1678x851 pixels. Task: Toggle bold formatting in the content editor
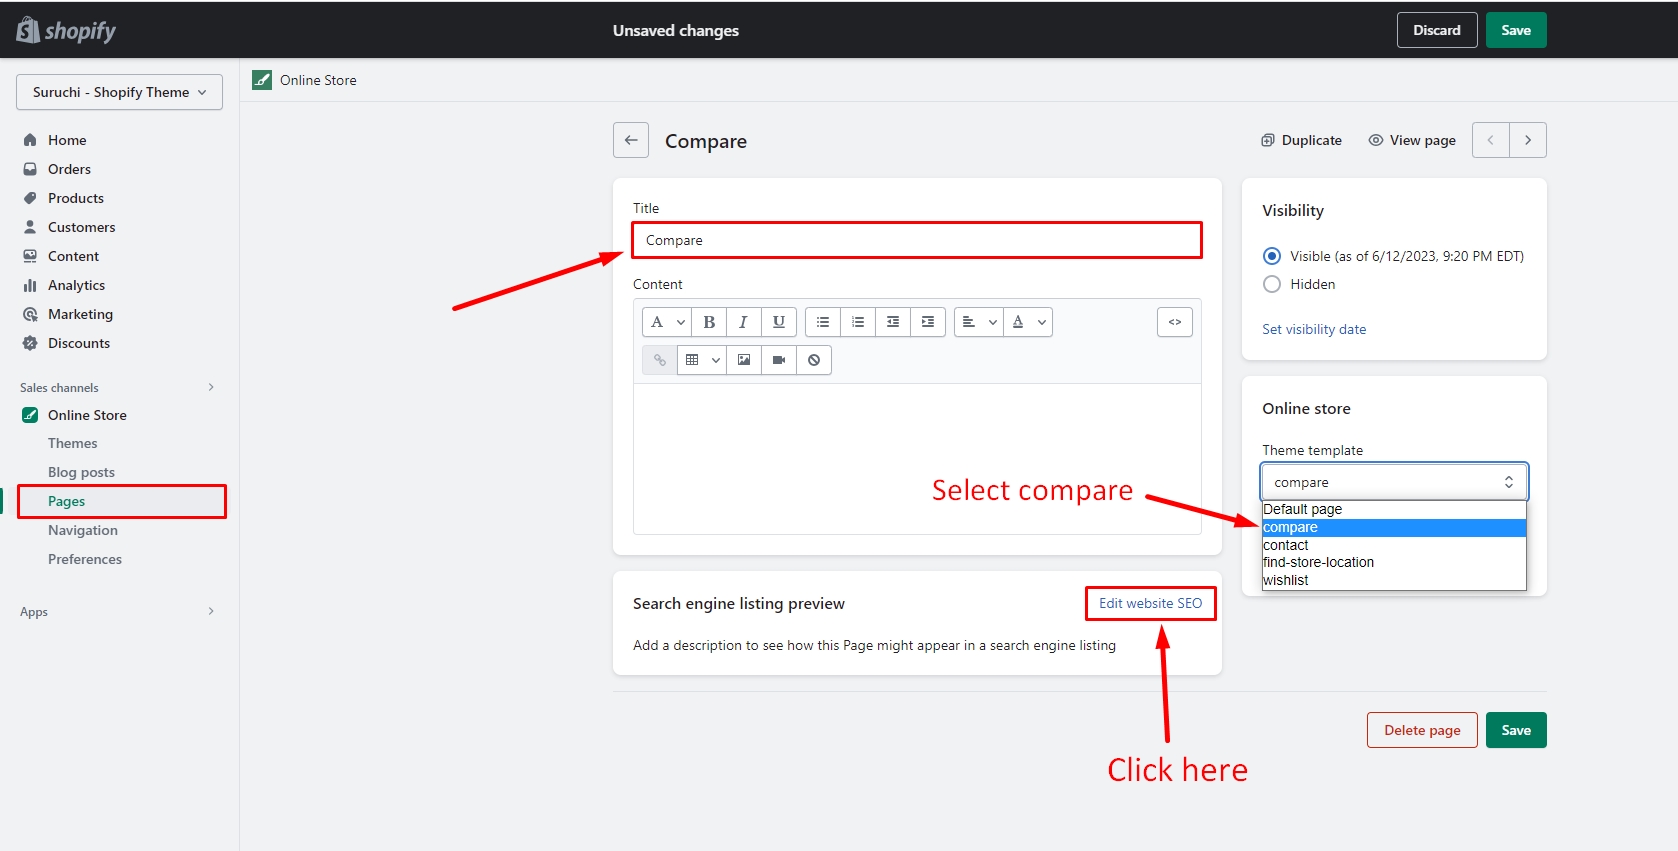pos(709,322)
